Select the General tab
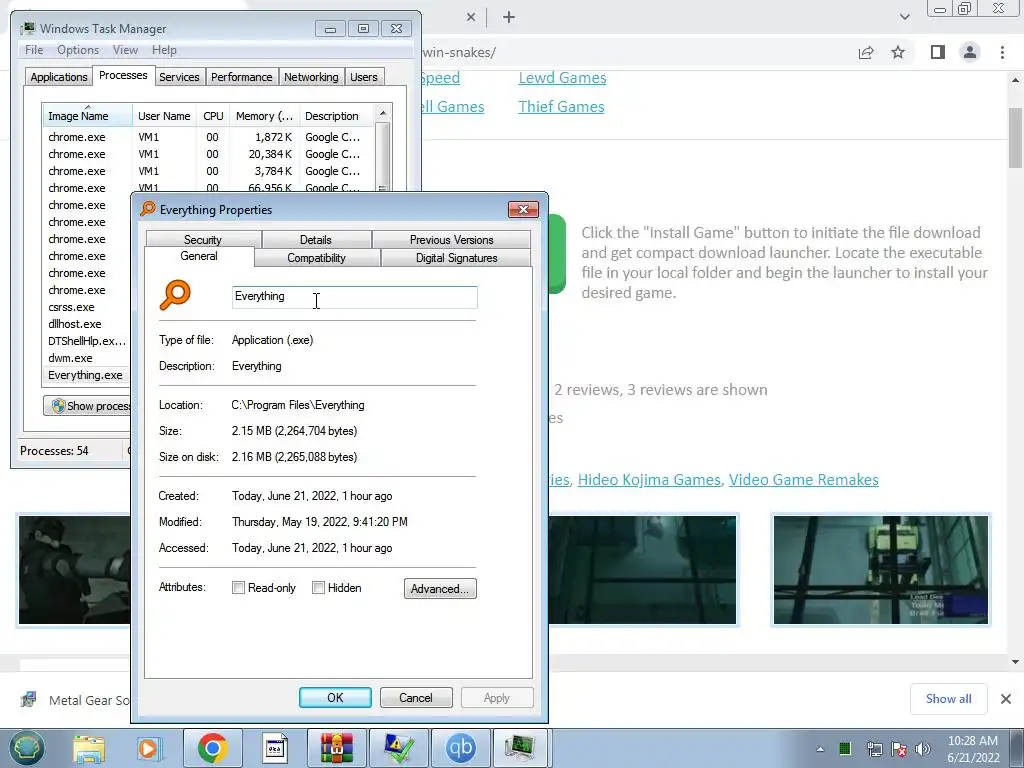1024x768 pixels. click(199, 257)
